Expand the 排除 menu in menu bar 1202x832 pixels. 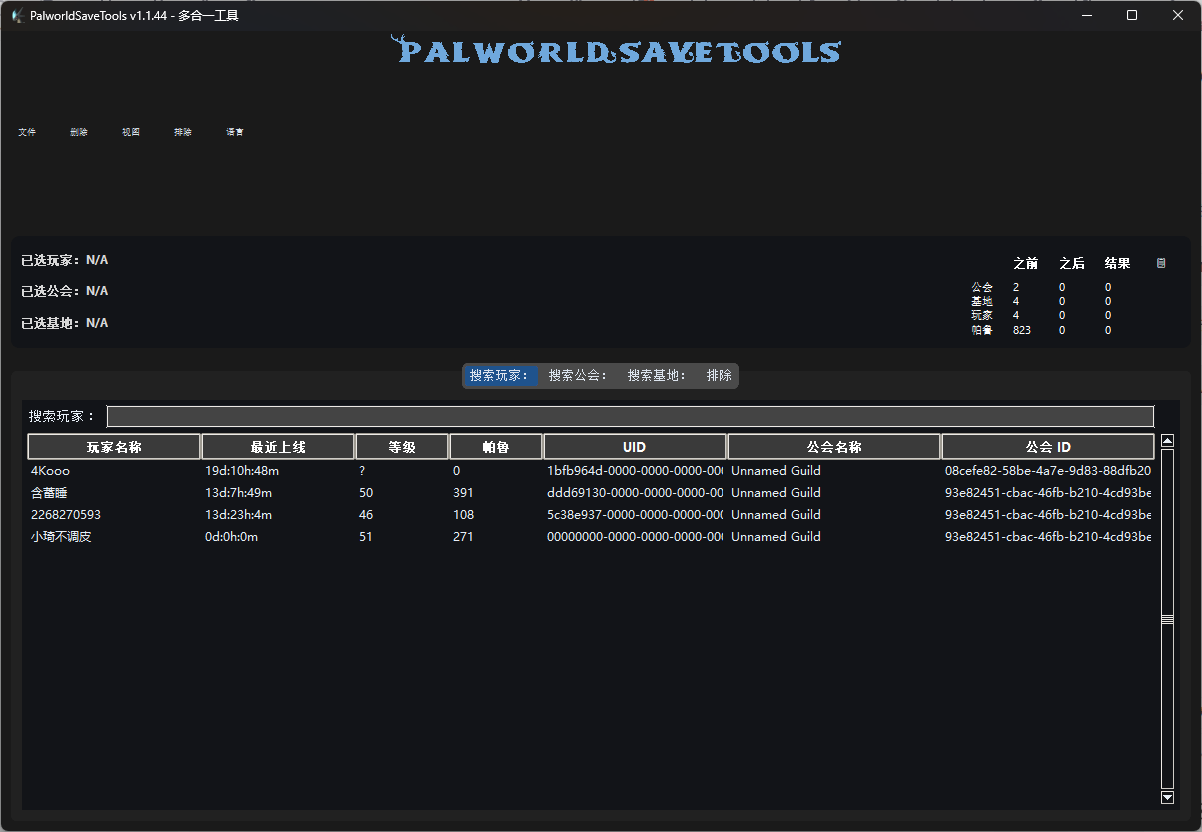point(183,132)
